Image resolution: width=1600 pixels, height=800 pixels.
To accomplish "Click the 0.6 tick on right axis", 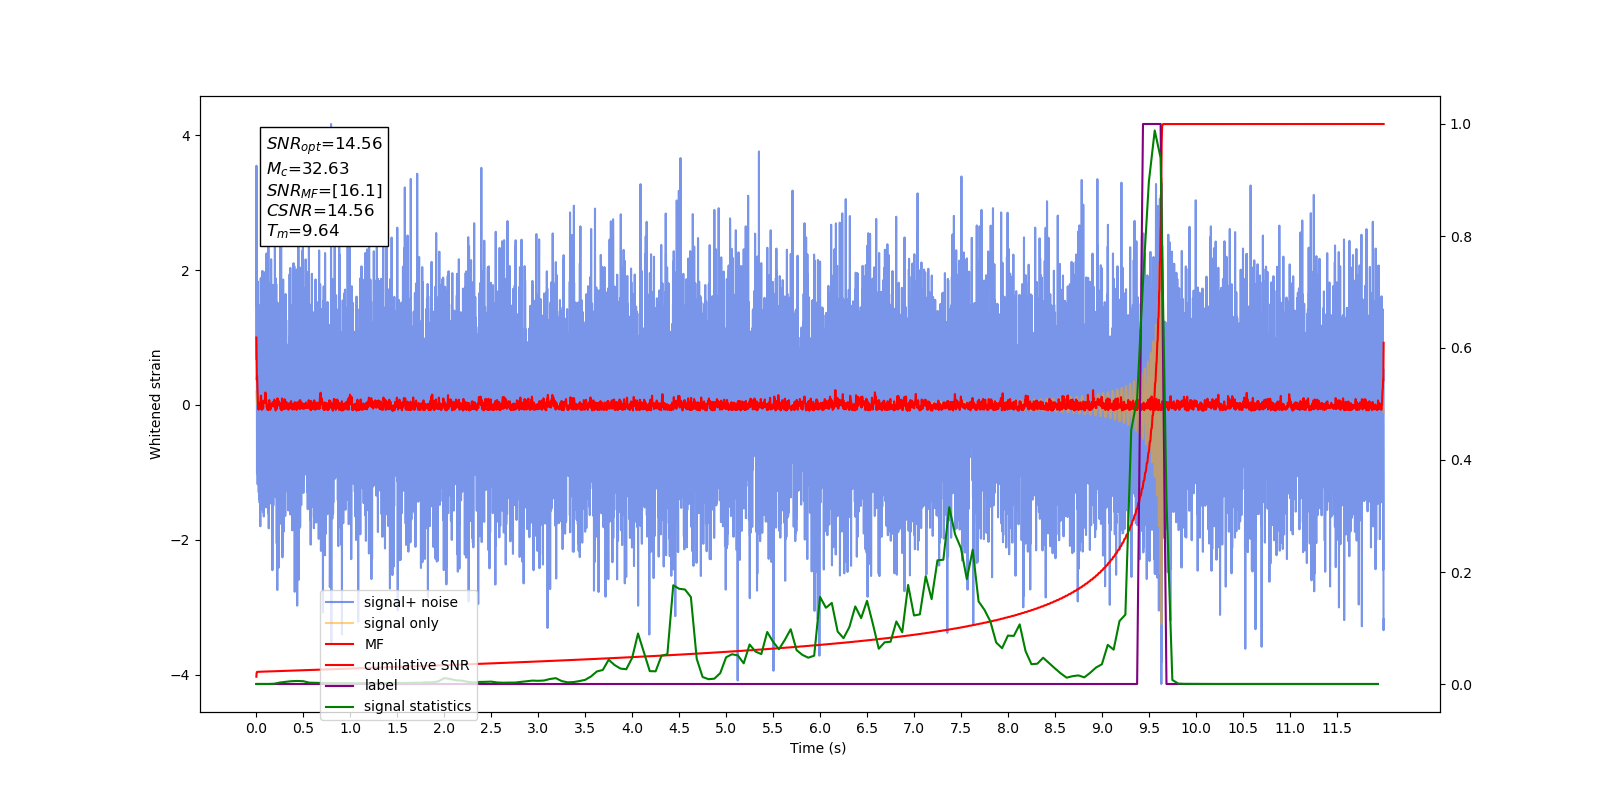I will click(1461, 348).
